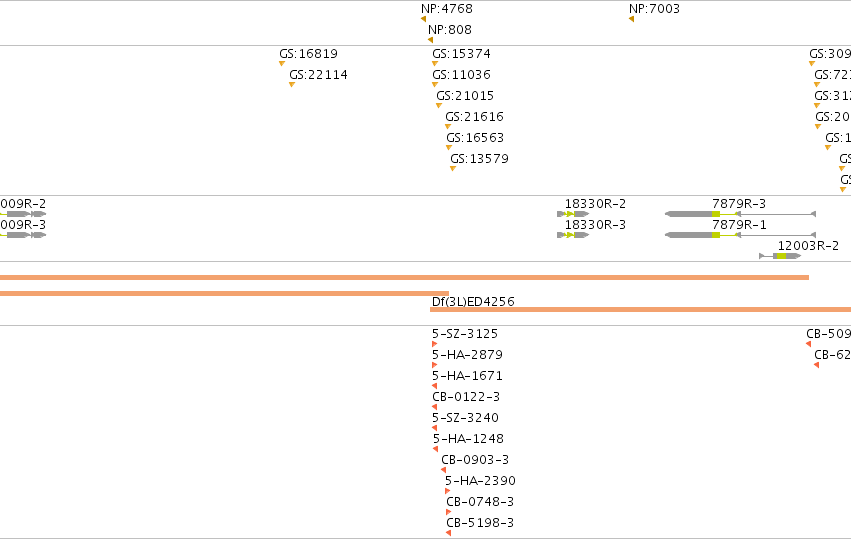
Task: Select the NP:7003 marker label
Action: click(654, 9)
